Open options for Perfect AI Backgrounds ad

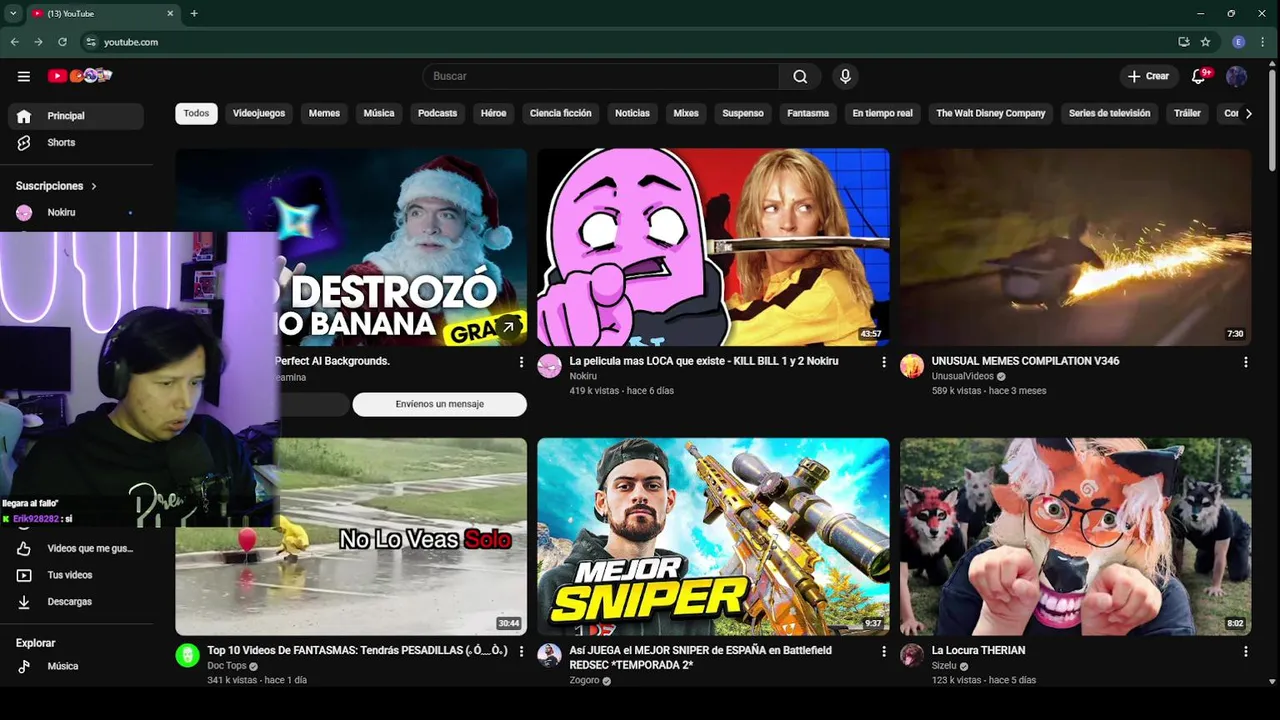coord(521,362)
